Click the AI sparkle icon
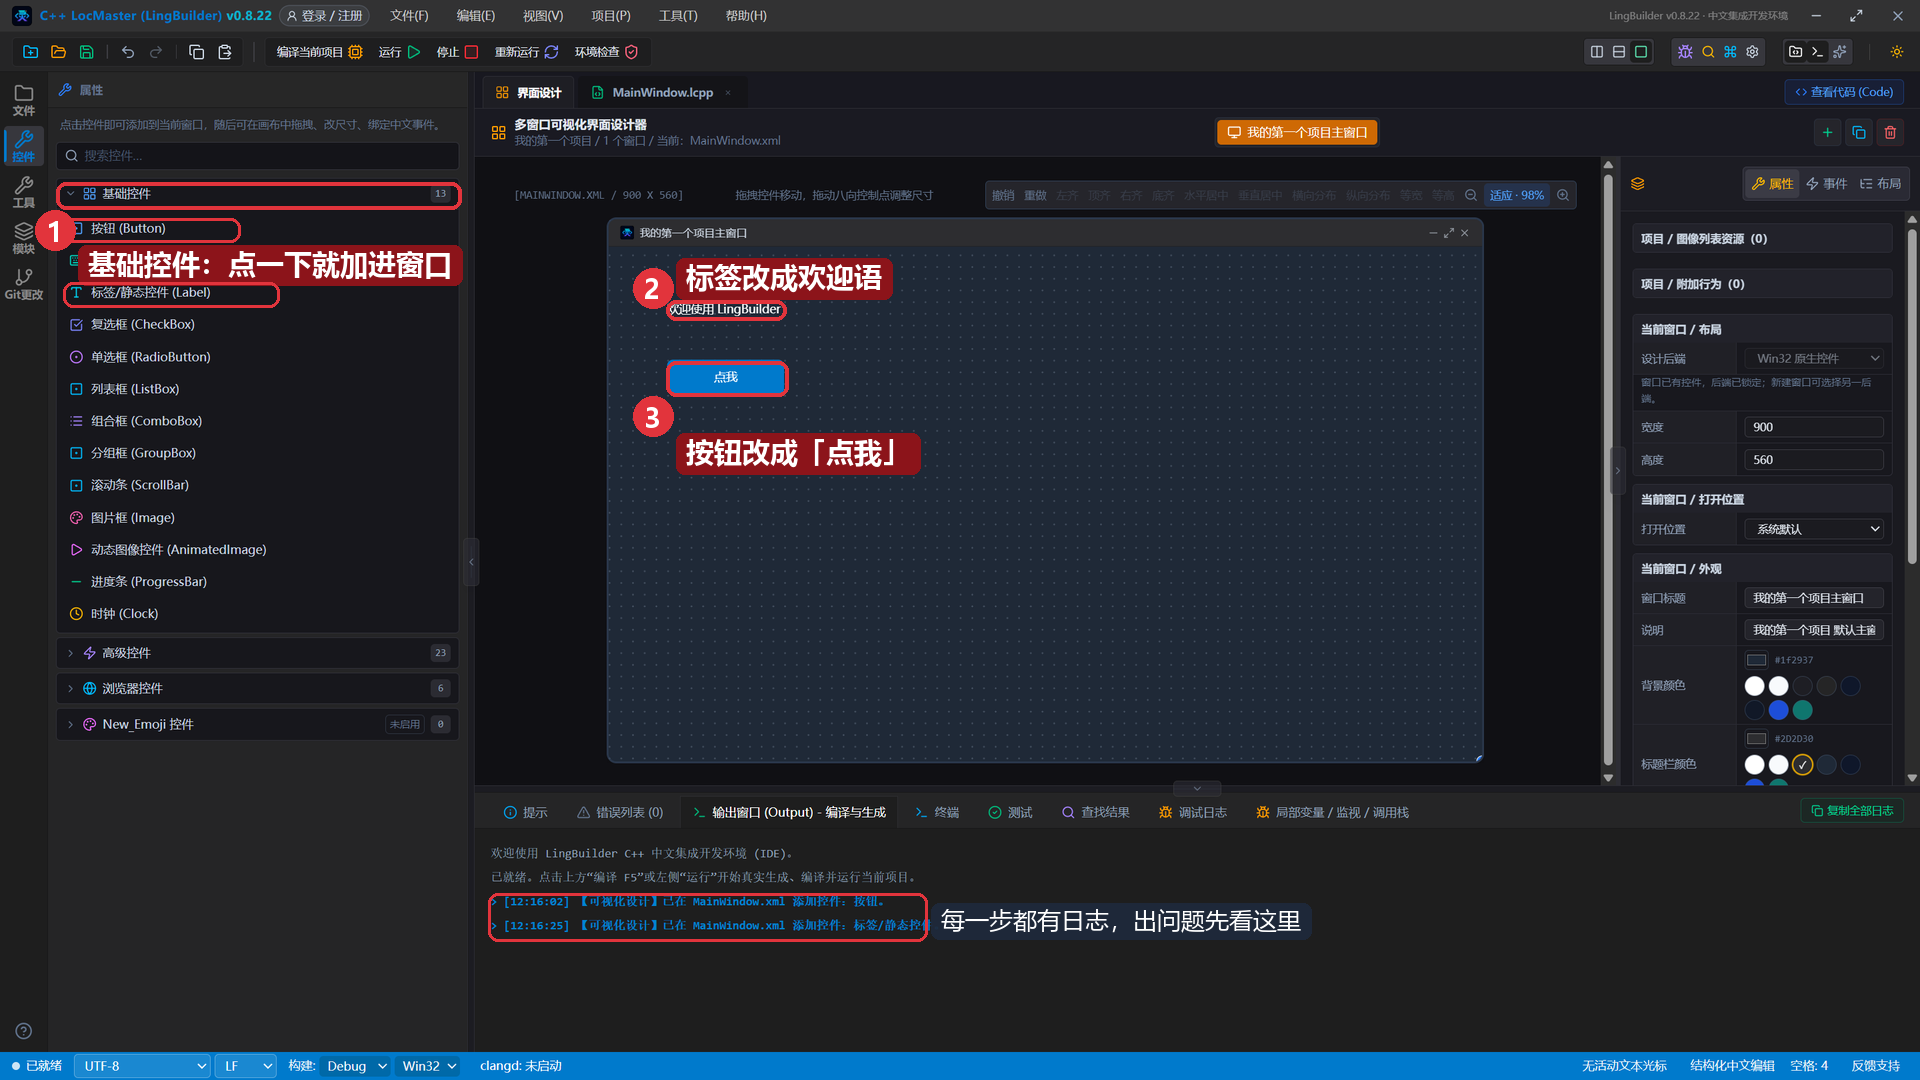This screenshot has height=1080, width=1920. (x=1839, y=52)
